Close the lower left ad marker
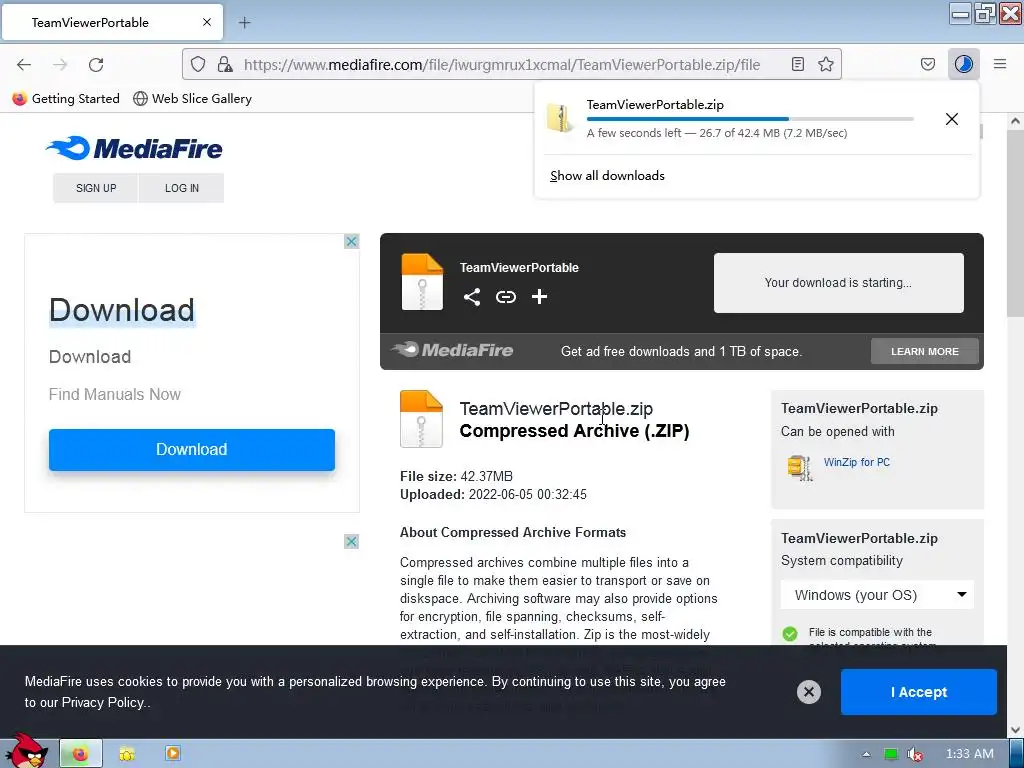The height and width of the screenshot is (768, 1024). coord(351,541)
